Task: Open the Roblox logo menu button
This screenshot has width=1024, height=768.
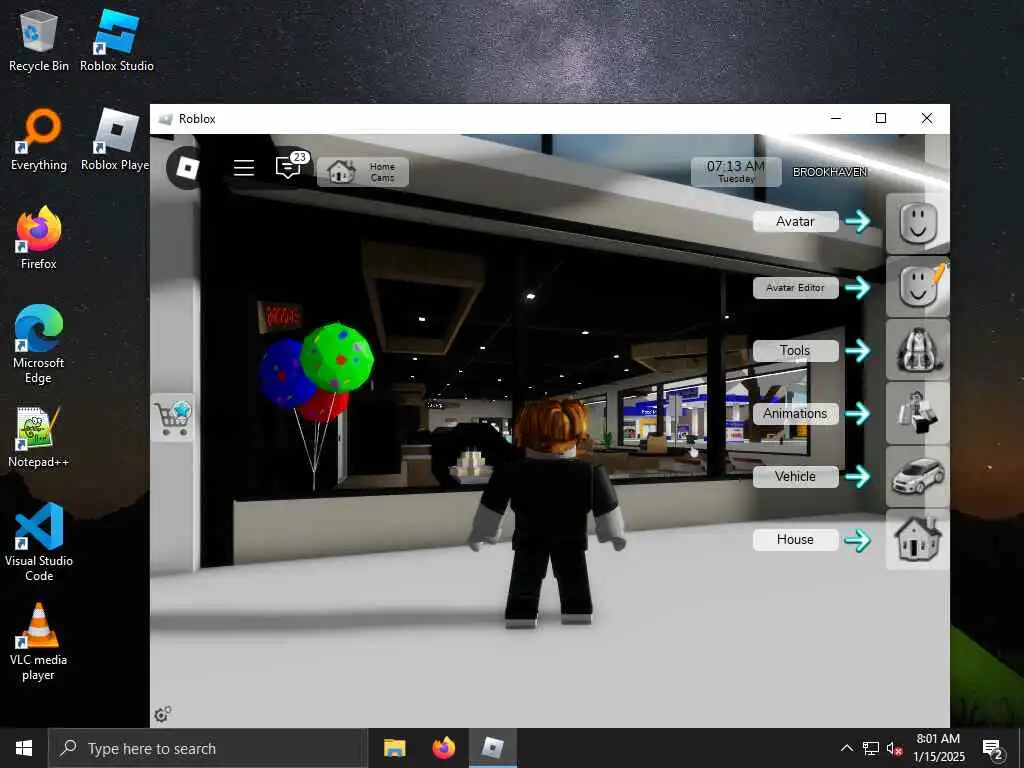Action: (187, 168)
